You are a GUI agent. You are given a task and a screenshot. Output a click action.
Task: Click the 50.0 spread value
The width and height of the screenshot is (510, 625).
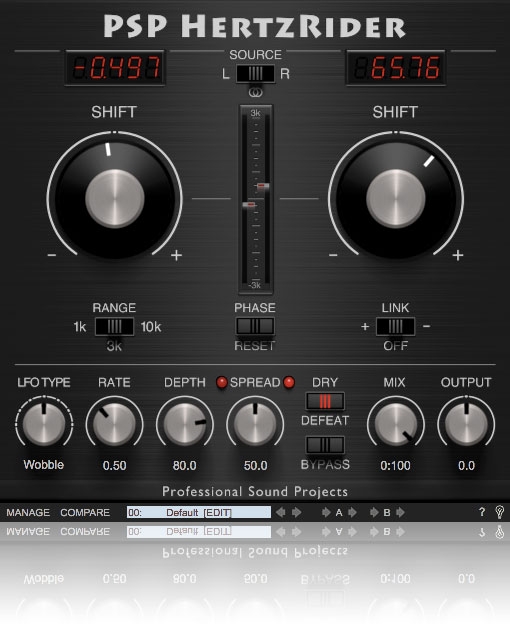point(255,465)
